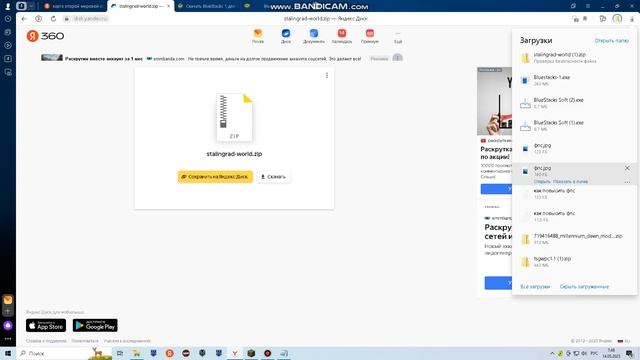Click the plus icon in left sidebar
Screen dimensions: 640x360
tap(8, 311)
